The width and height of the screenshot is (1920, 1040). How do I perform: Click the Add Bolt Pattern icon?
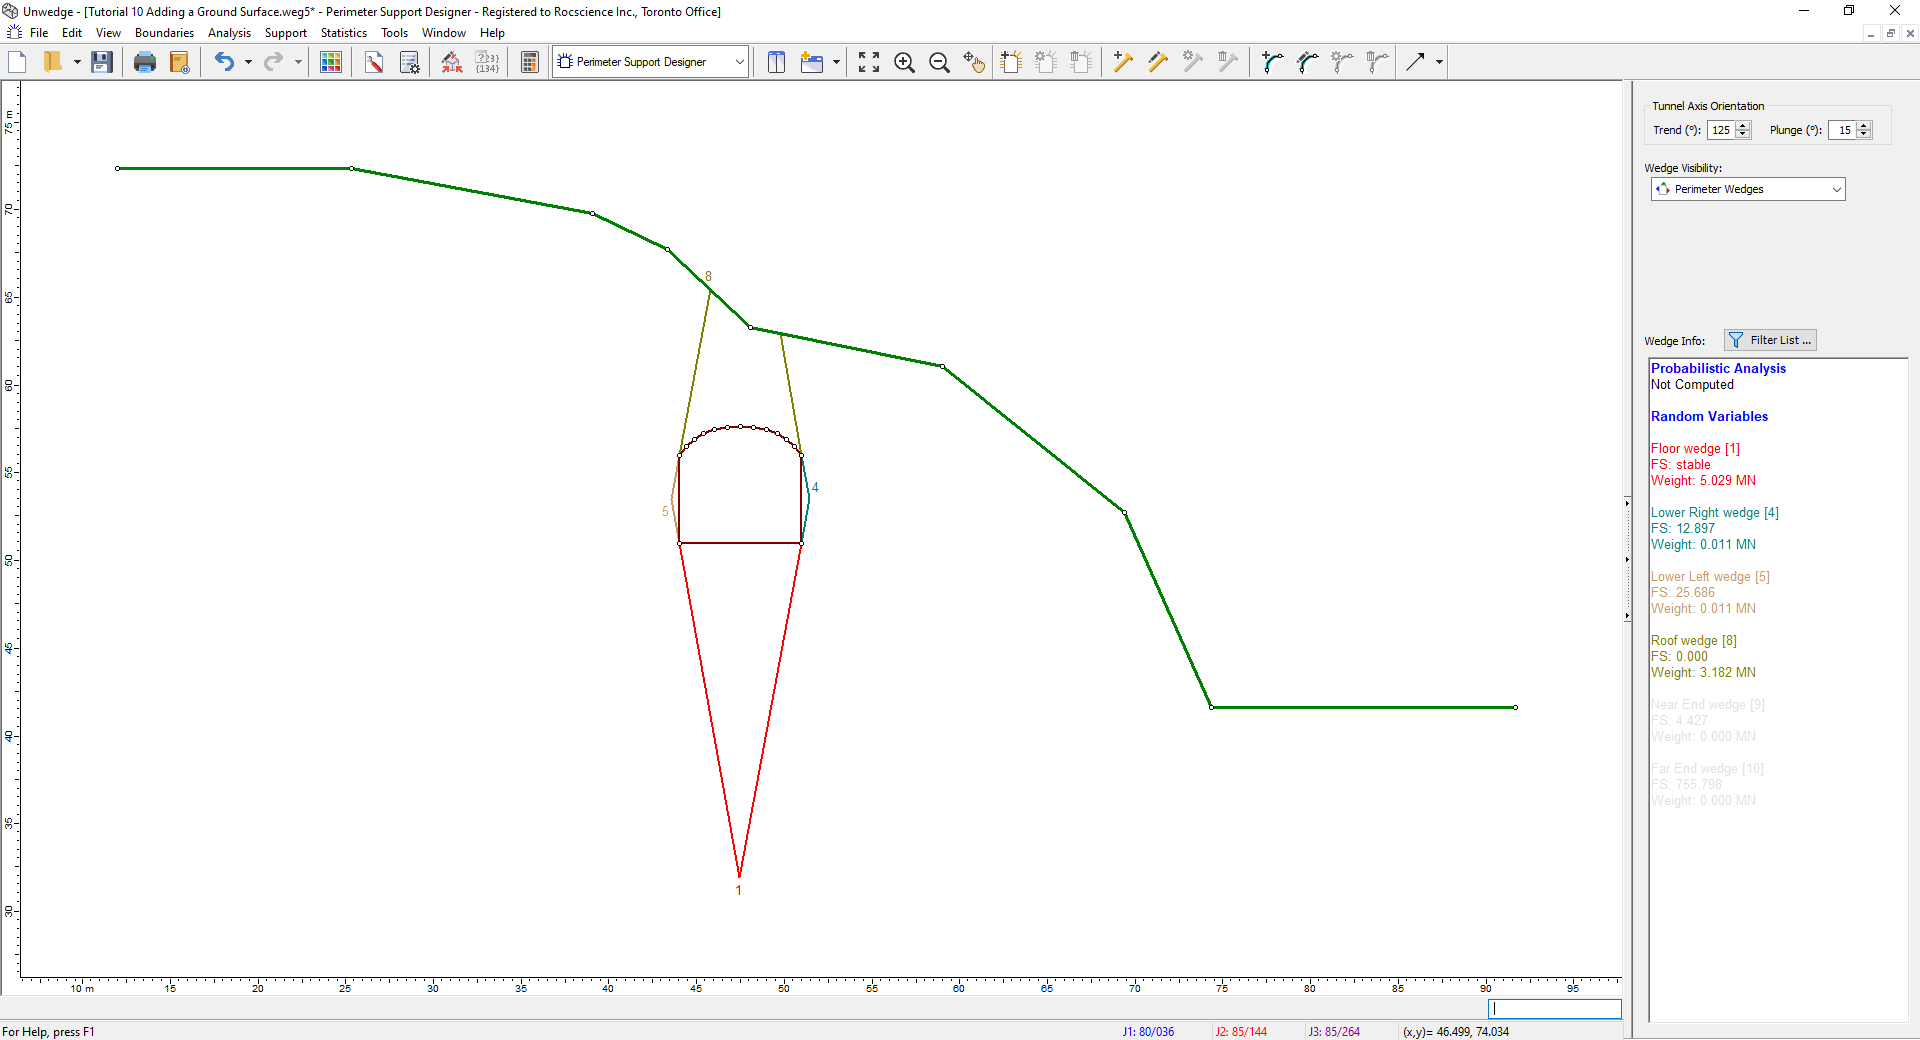(1011, 62)
